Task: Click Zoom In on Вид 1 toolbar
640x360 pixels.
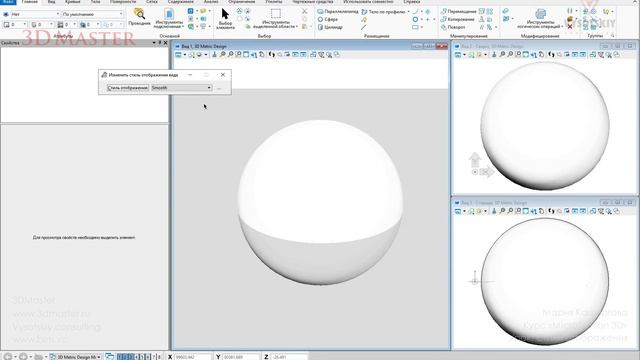Action: 223,55
